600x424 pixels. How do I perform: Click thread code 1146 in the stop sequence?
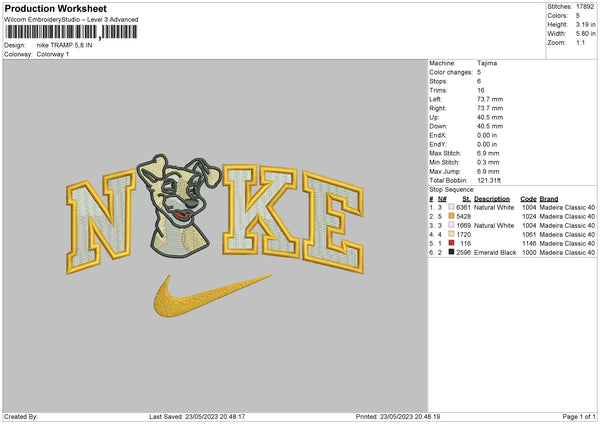529,243
